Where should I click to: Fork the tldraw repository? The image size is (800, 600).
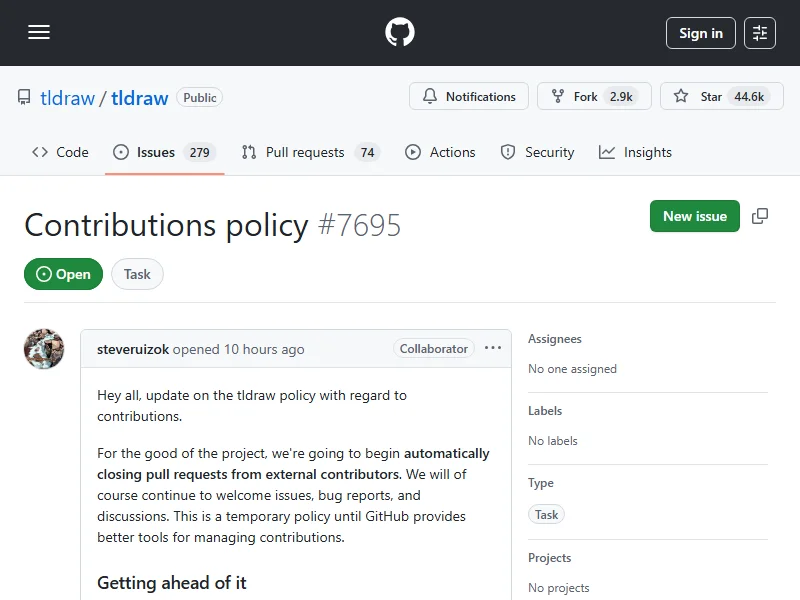pos(585,97)
